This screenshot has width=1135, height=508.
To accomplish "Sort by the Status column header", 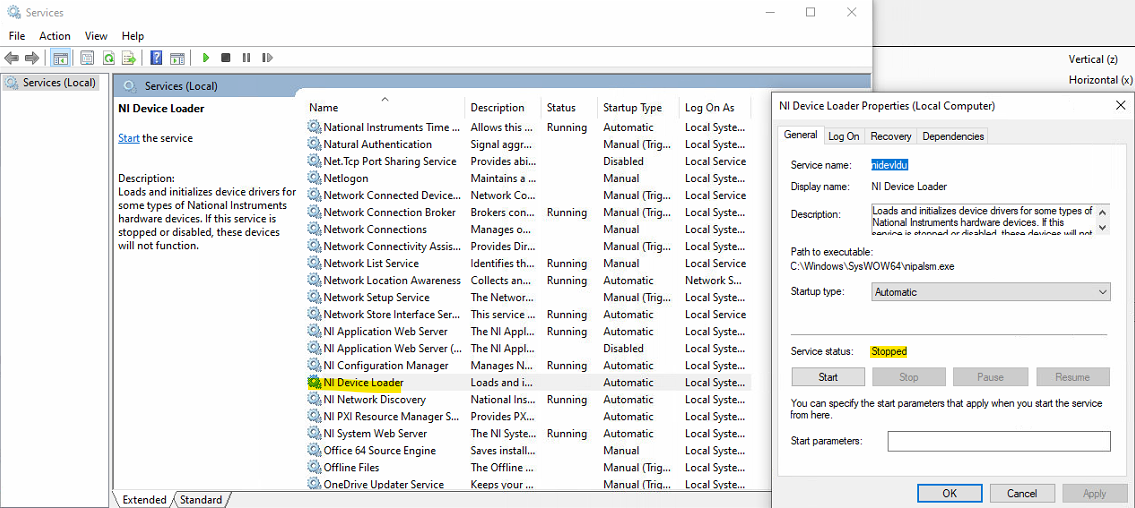I will pyautogui.click(x=570, y=107).
